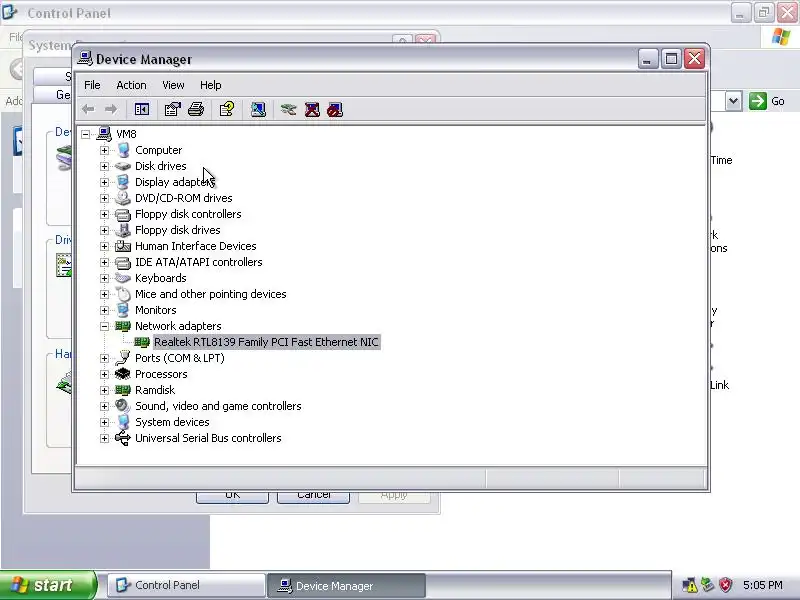Scan for hardware changes toolbar icon
The image size is (800, 600).
click(x=258, y=109)
